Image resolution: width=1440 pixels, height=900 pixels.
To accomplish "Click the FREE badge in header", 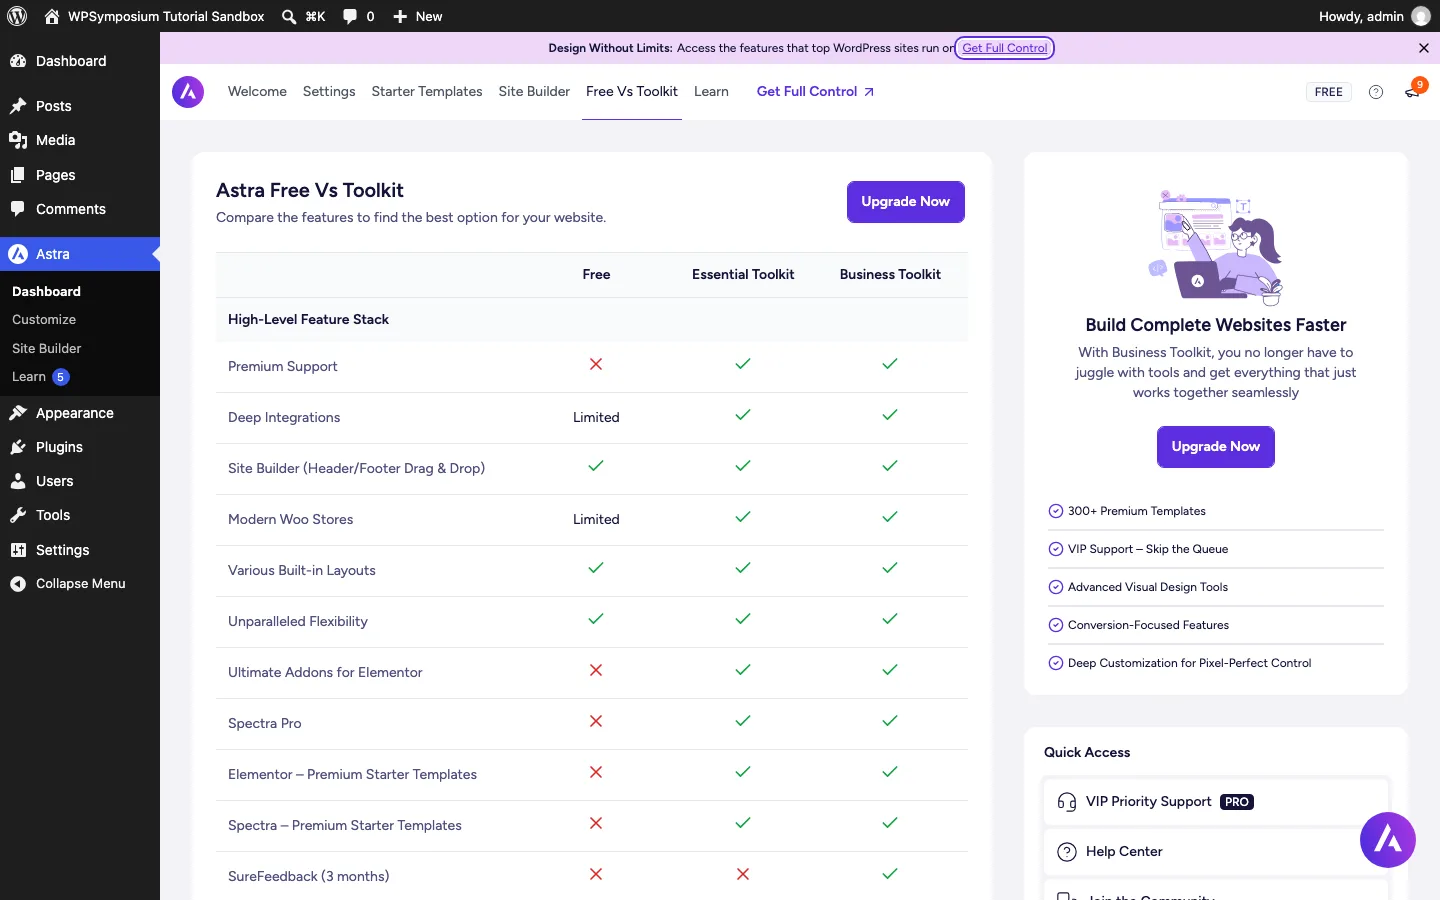I will [1329, 92].
